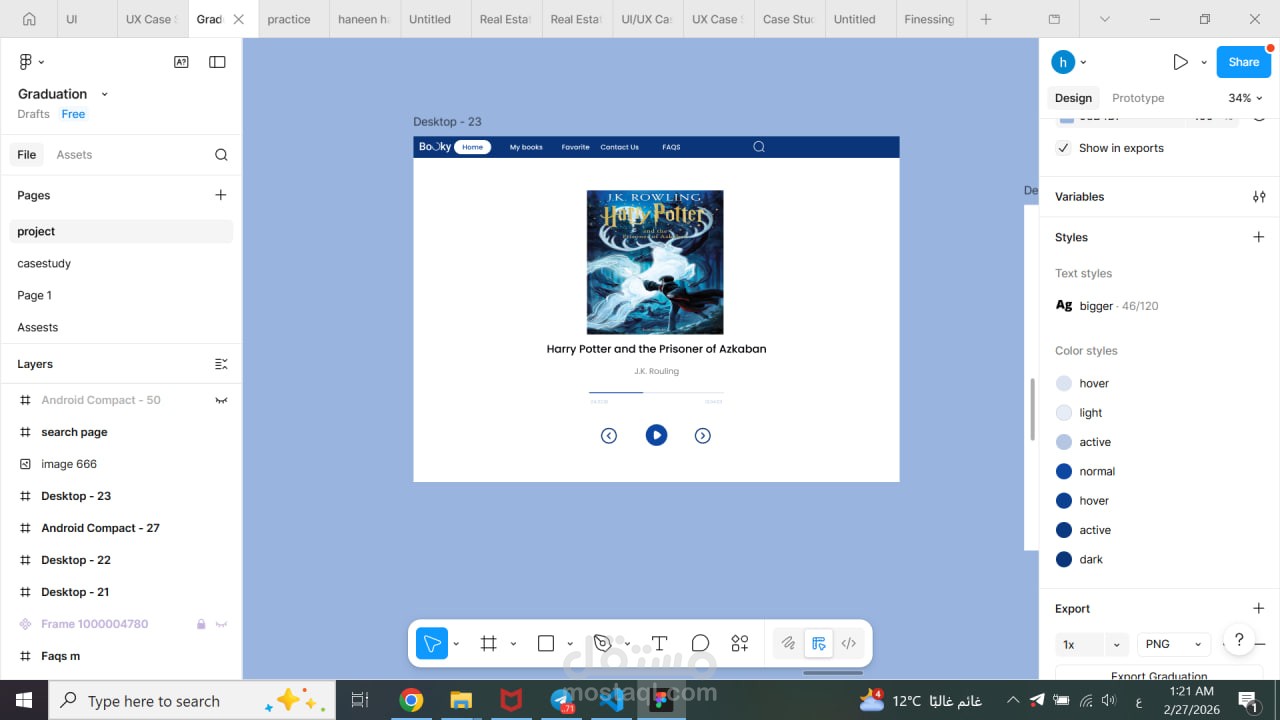Click Home in the Booky navbar

click(473, 147)
